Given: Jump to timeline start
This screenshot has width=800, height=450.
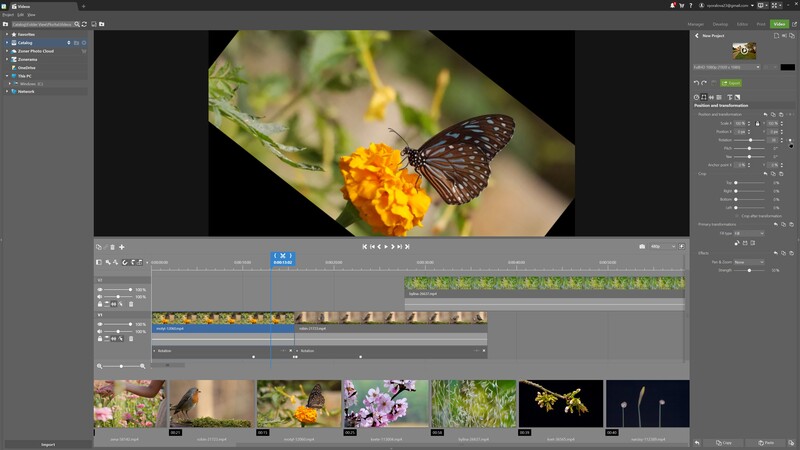Looking at the screenshot, I should click(365, 246).
